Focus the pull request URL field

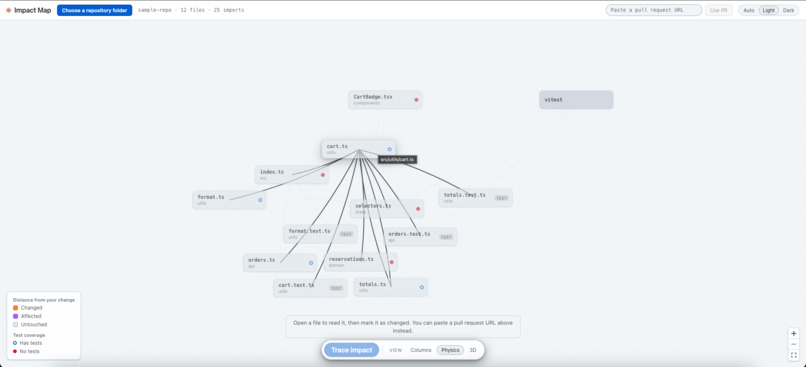click(654, 10)
